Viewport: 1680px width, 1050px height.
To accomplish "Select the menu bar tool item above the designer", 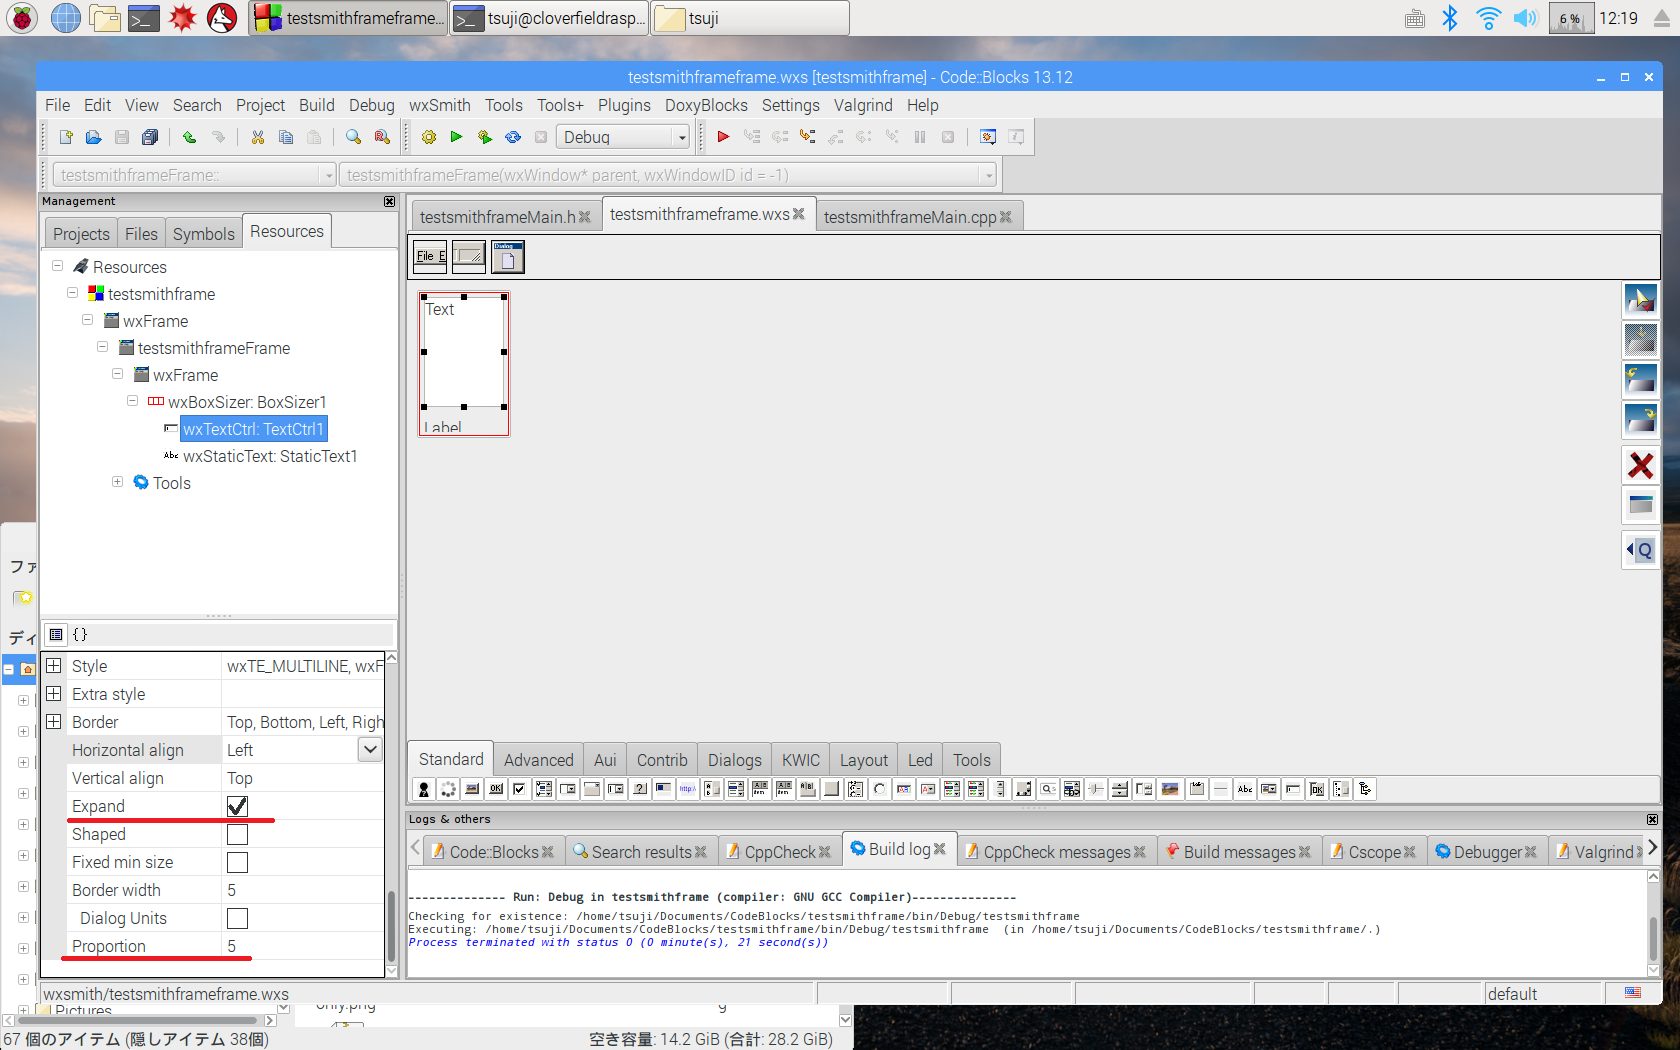I will (431, 257).
